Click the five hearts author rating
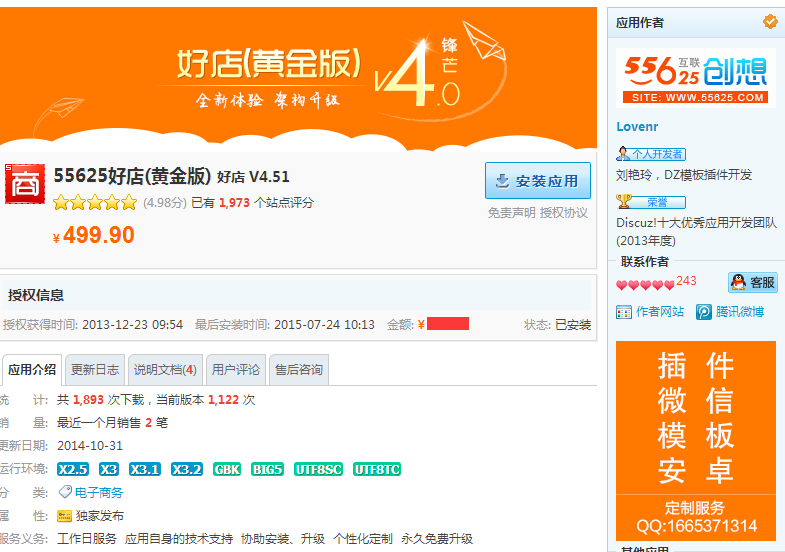Screen dimensions: 785x552 pos(645,285)
